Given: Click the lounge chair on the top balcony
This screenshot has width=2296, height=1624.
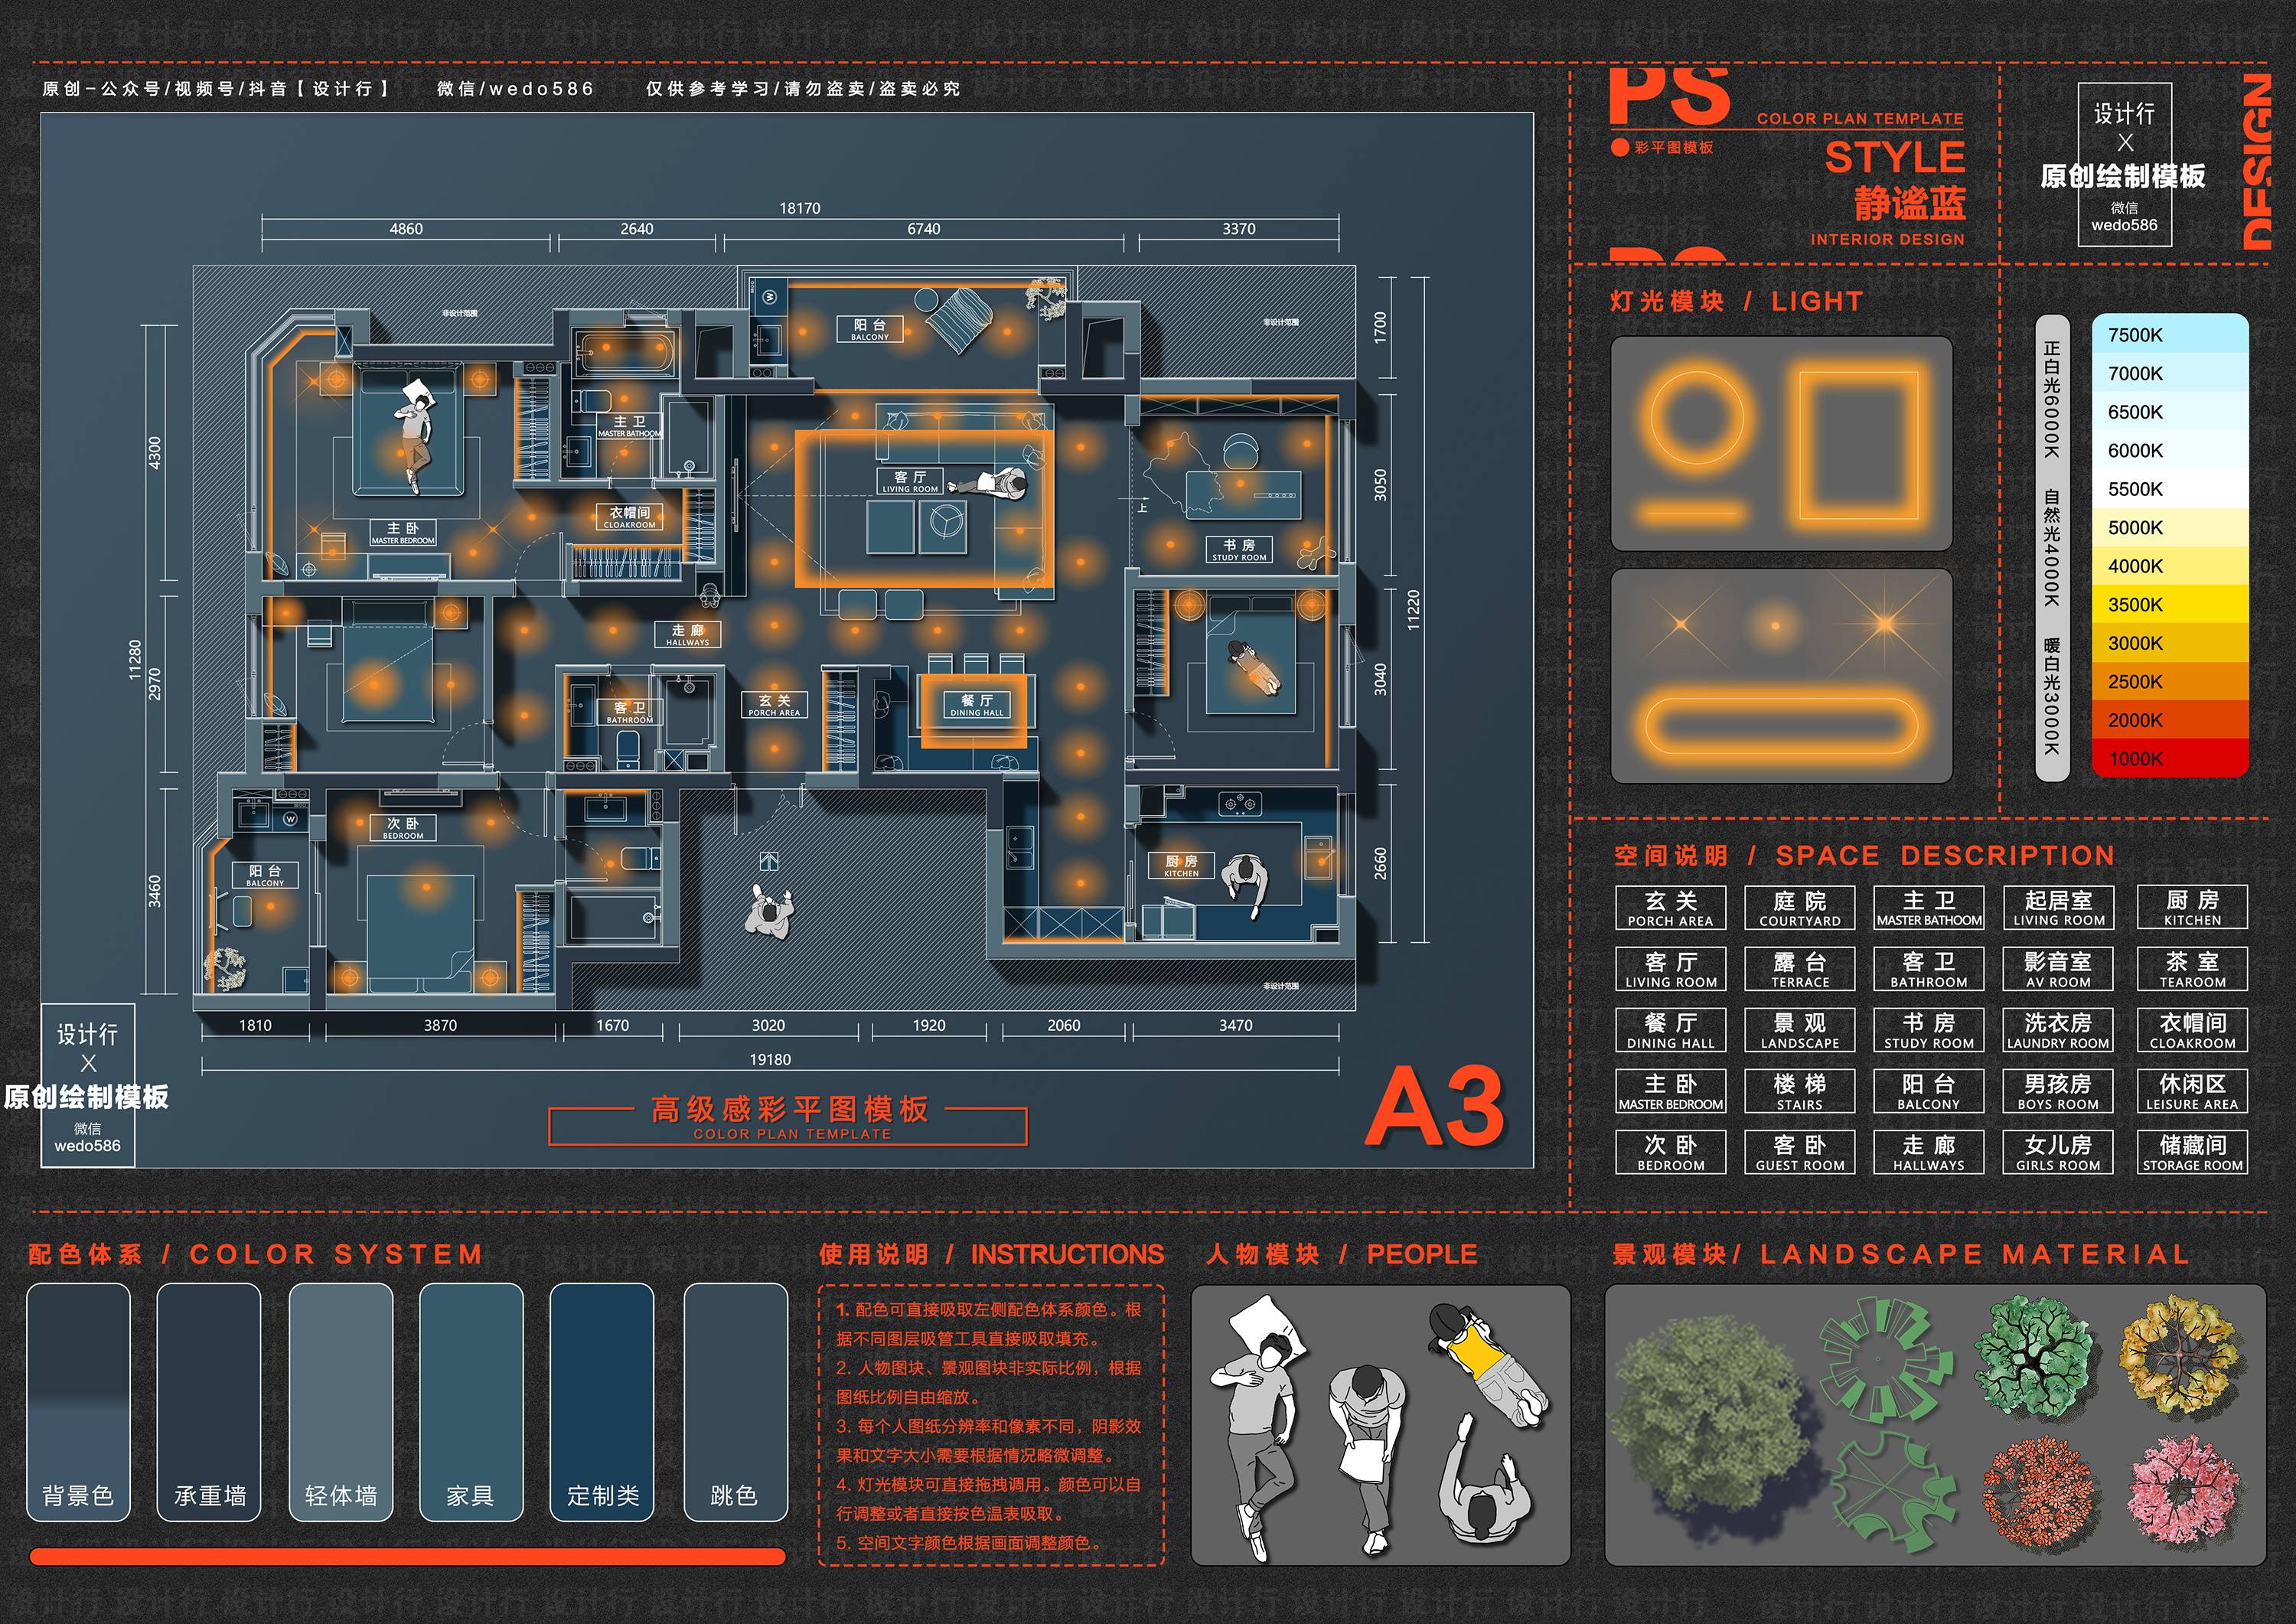Looking at the screenshot, I should click(x=960, y=319).
